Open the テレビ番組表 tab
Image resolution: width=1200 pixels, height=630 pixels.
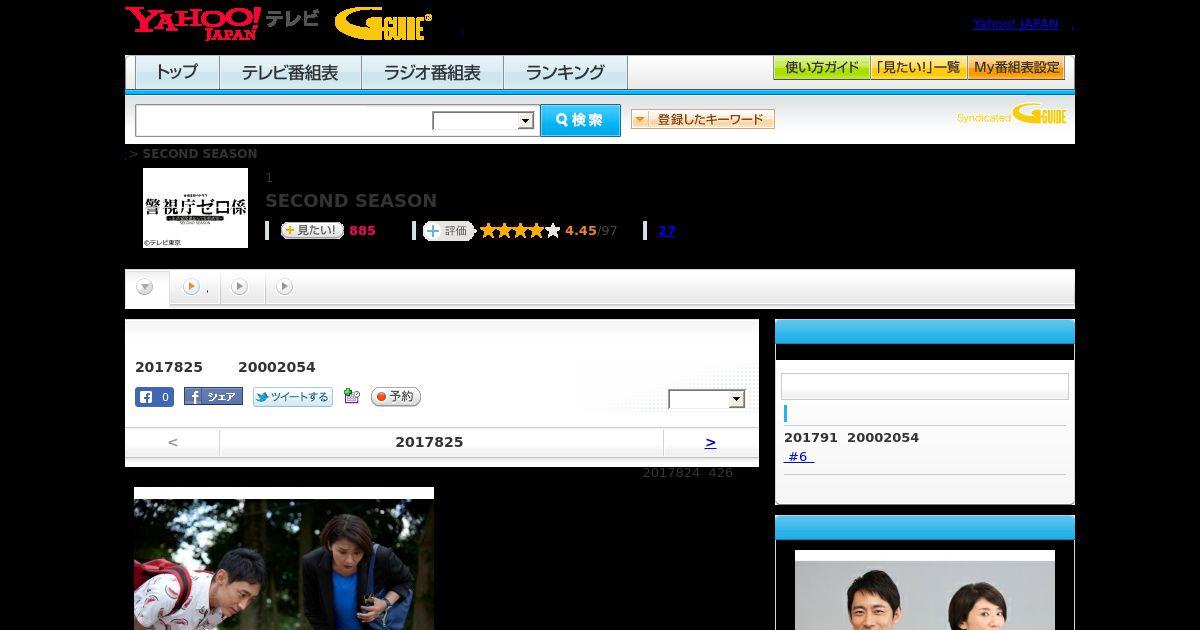click(290, 72)
